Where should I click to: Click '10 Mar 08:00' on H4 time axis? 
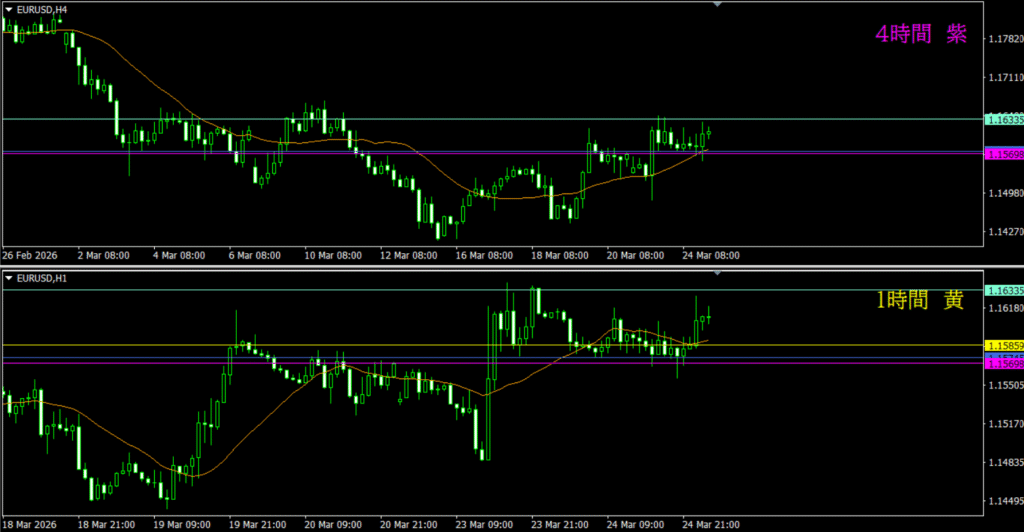333,255
